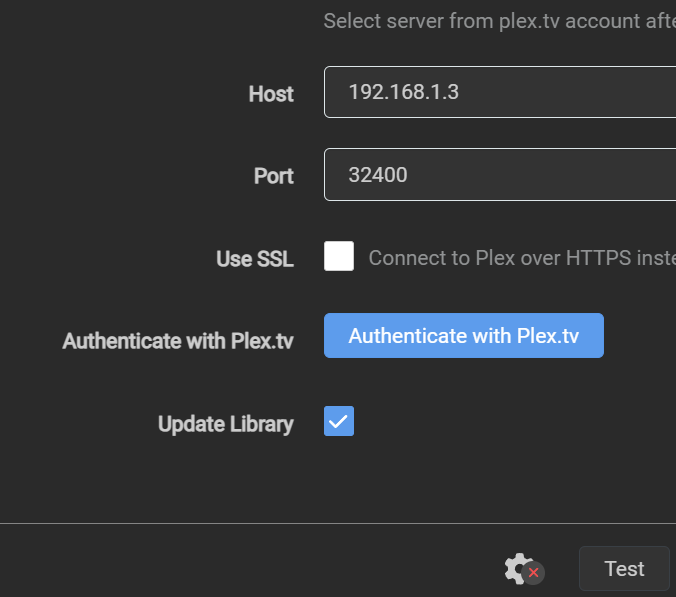676x597 pixels.
Task: Enable the Use SSL checkbox
Action: [339, 256]
